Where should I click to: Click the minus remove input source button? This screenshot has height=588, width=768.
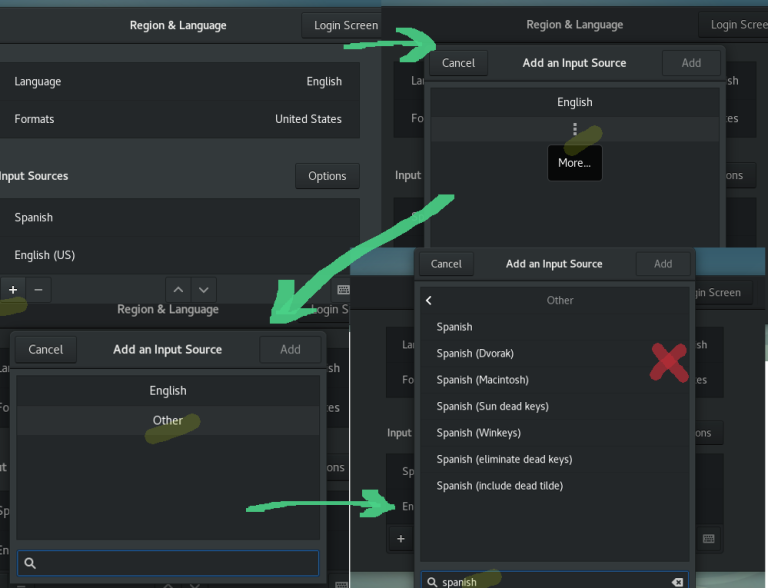pyautogui.click(x=38, y=290)
